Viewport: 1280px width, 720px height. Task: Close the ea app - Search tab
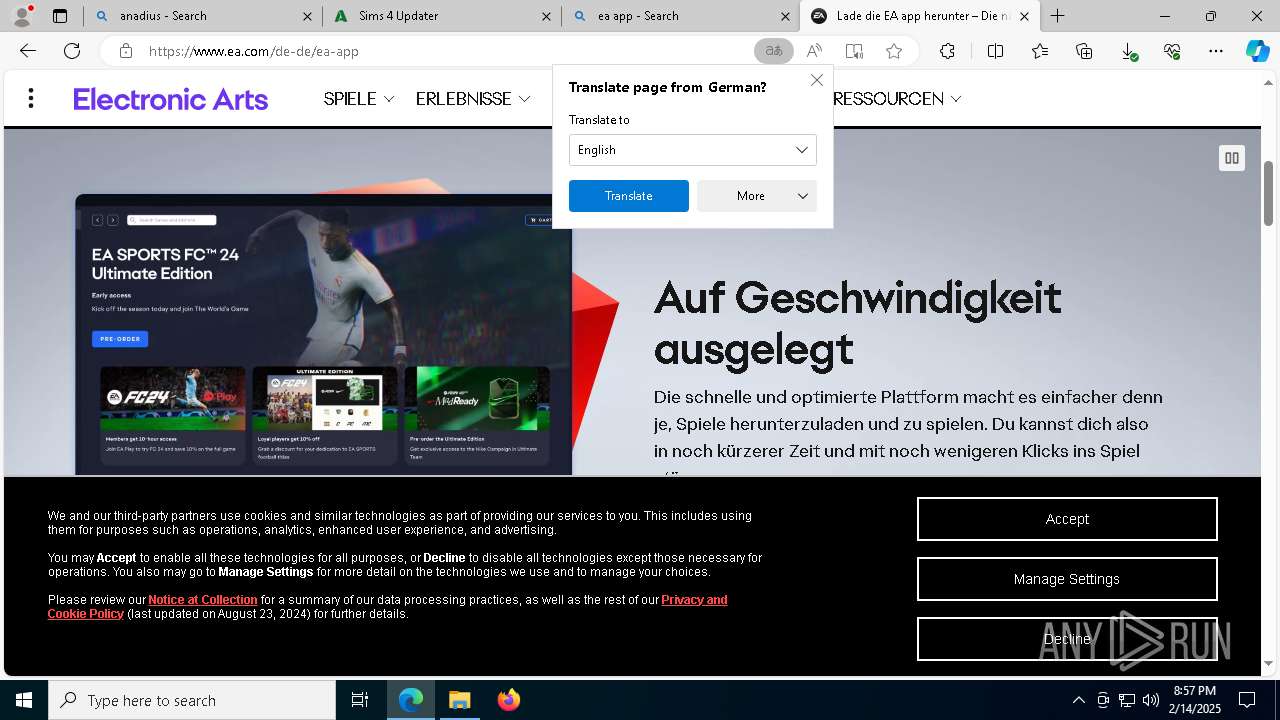(785, 16)
